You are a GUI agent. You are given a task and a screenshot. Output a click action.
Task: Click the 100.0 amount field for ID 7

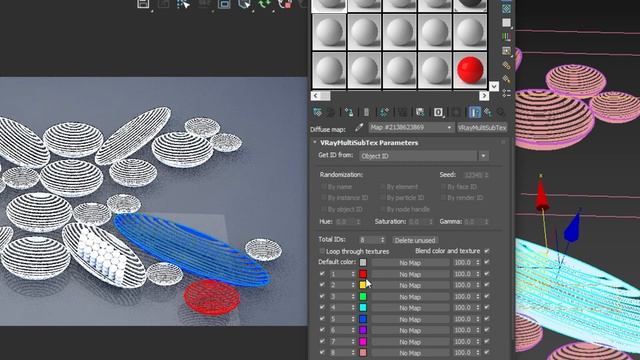tap(464, 341)
